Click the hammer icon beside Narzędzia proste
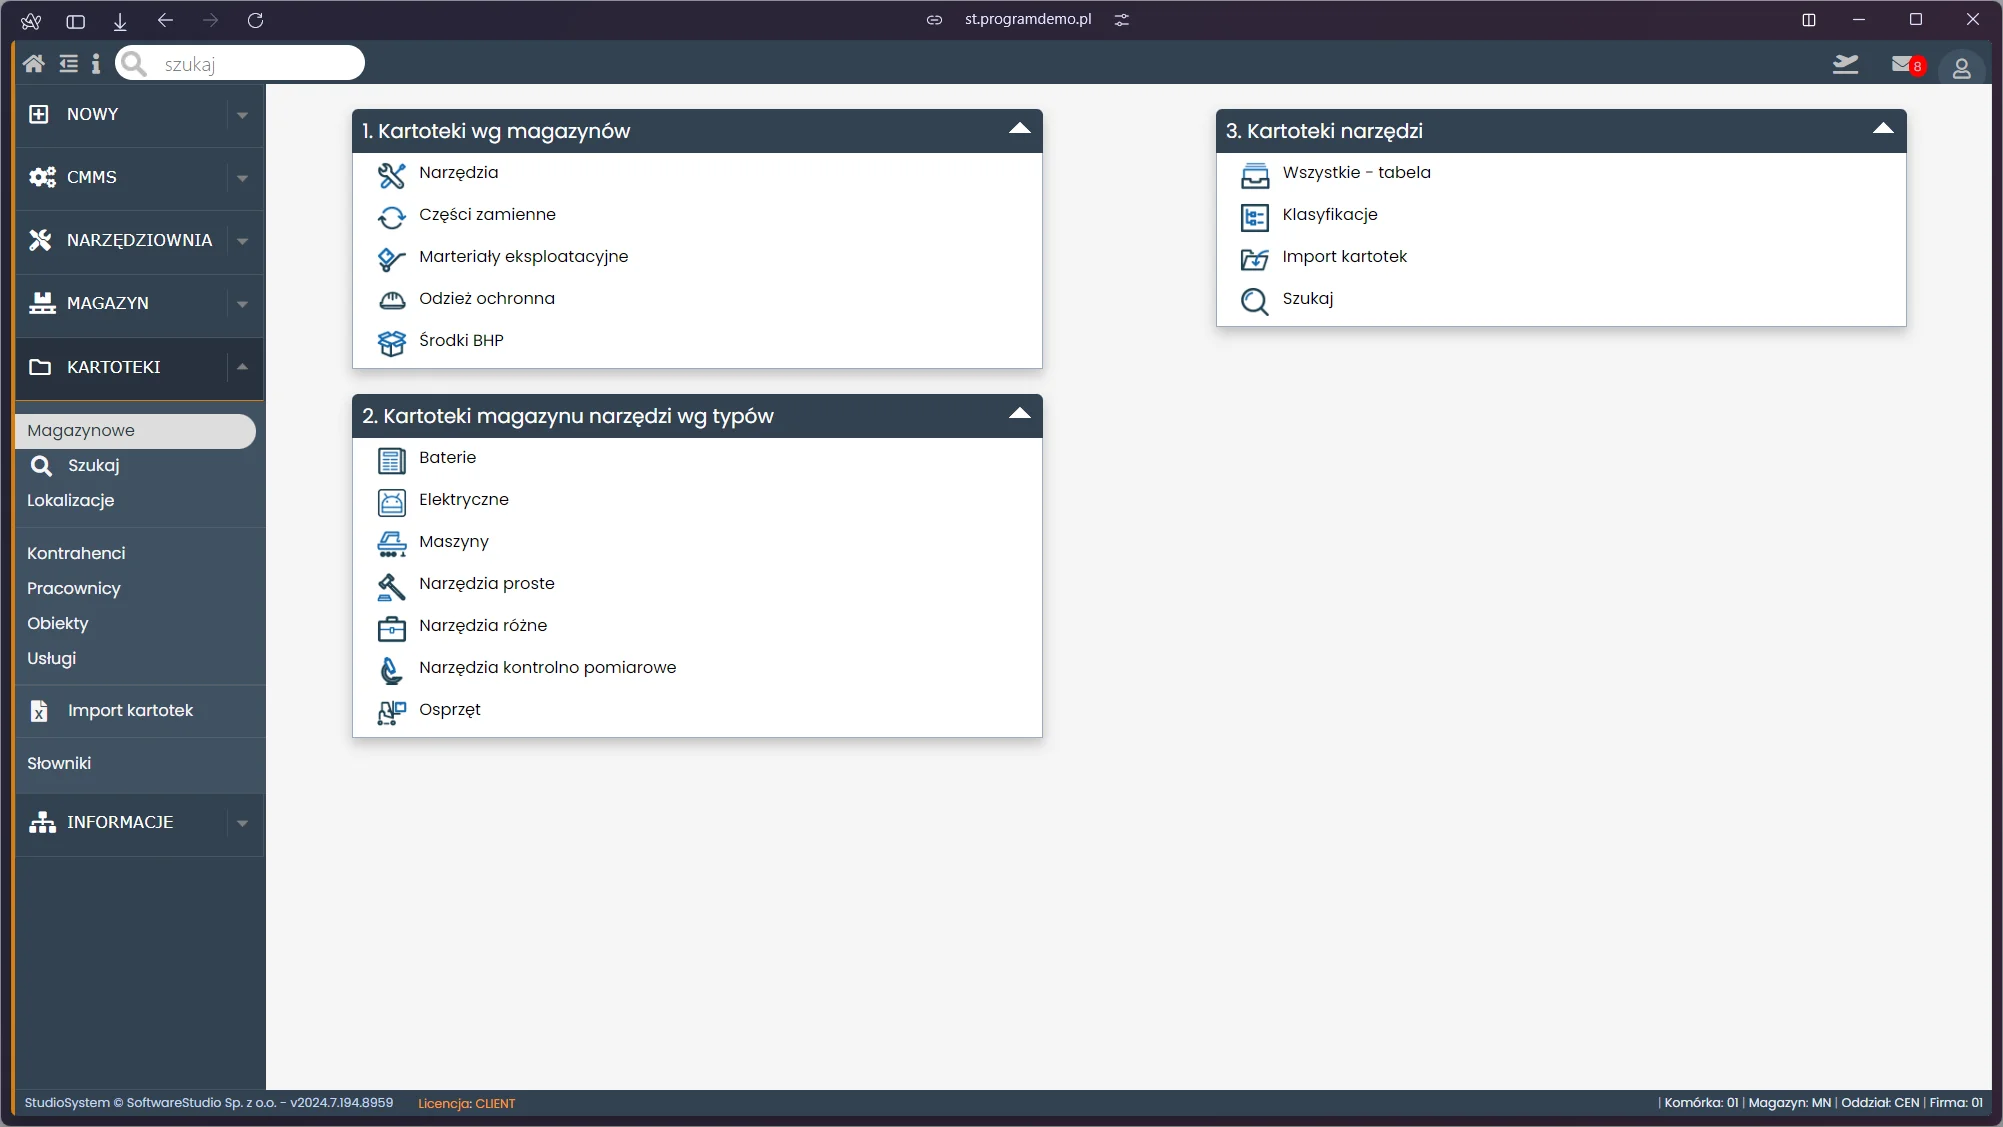Image resolution: width=2003 pixels, height=1127 pixels. click(391, 586)
